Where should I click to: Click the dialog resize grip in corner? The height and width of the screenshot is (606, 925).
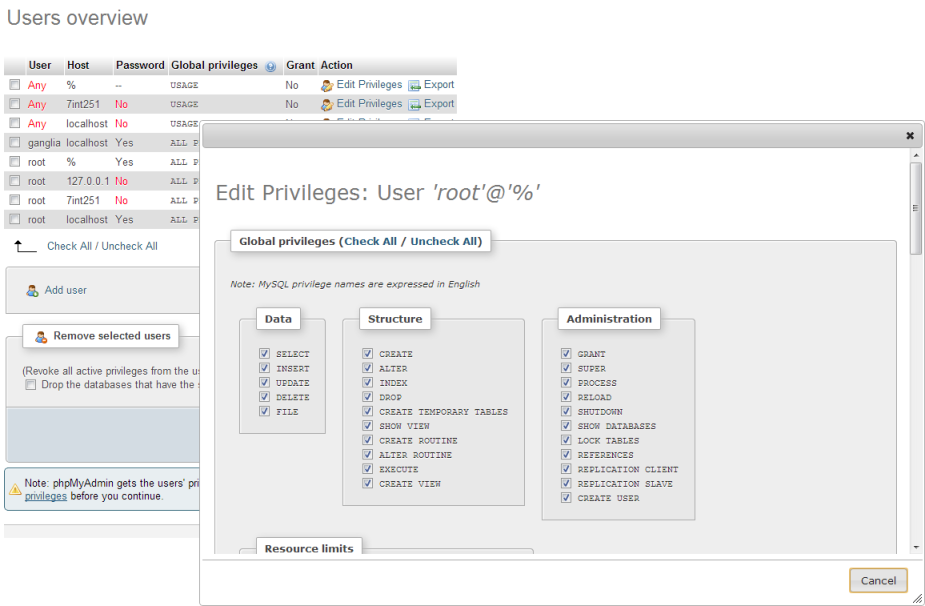pyautogui.click(x=917, y=598)
